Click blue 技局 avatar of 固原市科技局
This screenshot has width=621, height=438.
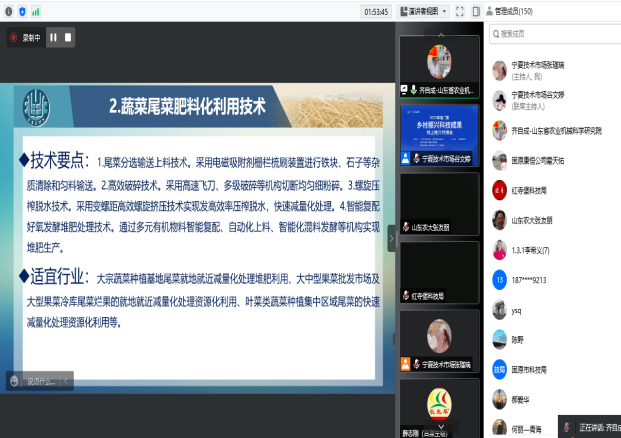coord(499,370)
